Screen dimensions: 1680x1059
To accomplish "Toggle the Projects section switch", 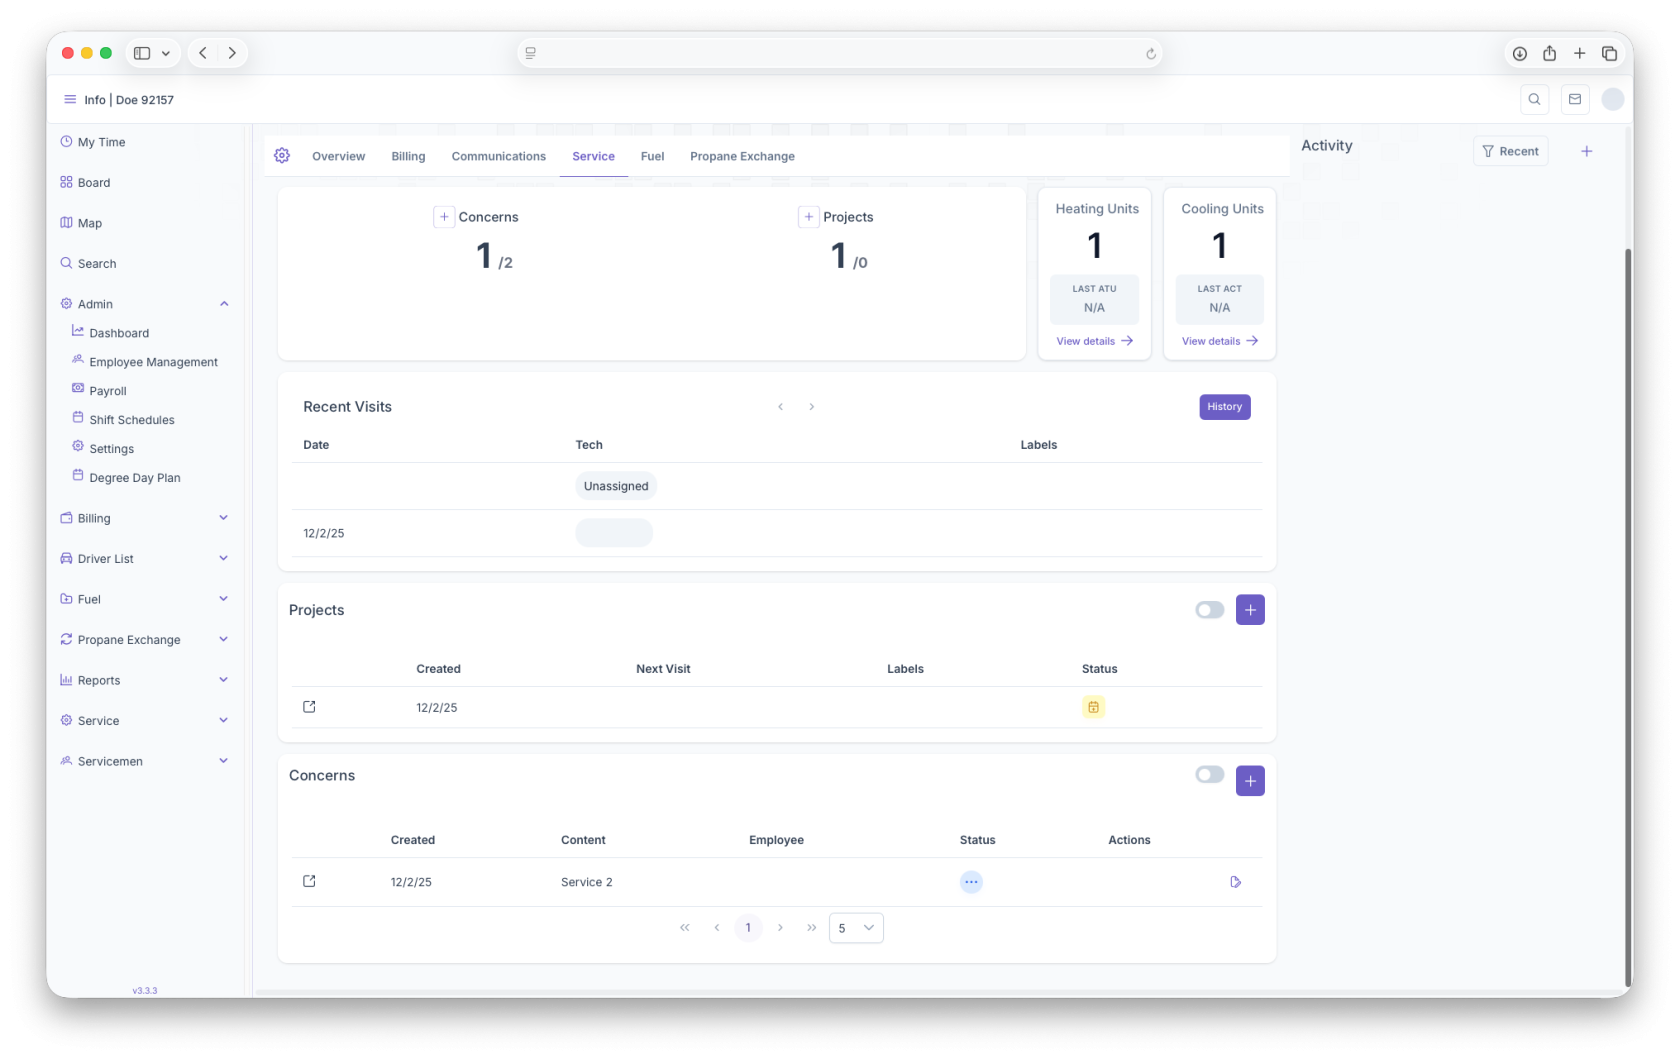I will (x=1209, y=610).
